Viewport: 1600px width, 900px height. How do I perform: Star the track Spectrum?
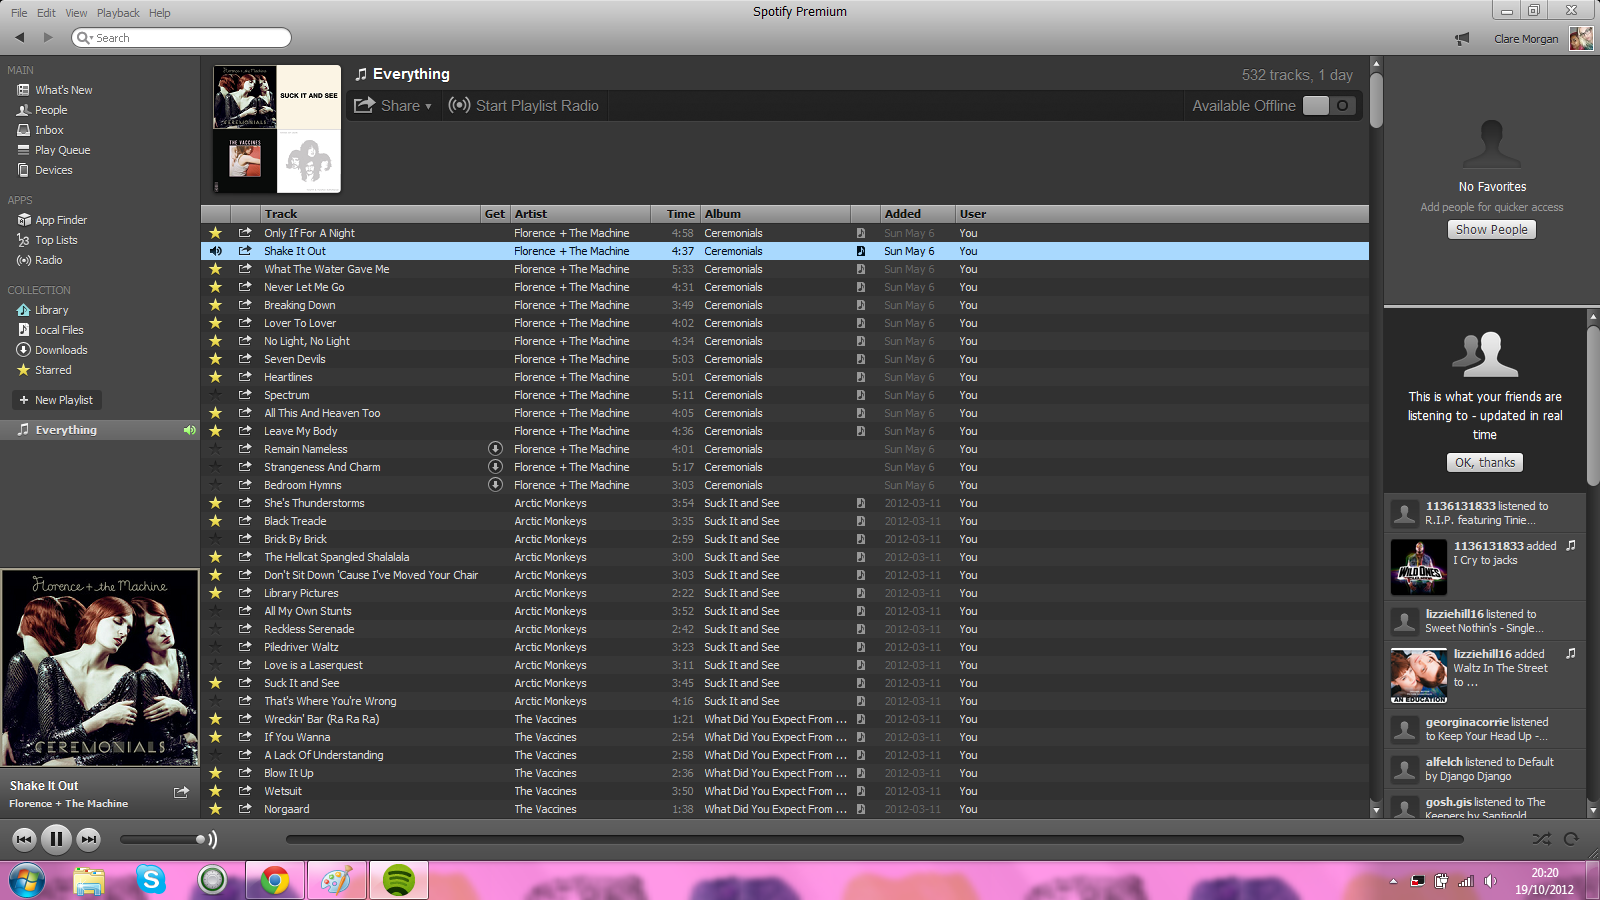[215, 395]
